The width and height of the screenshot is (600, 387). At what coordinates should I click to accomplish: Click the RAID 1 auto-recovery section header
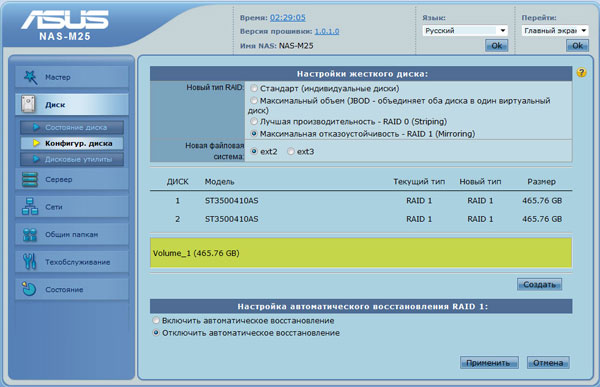click(361, 306)
